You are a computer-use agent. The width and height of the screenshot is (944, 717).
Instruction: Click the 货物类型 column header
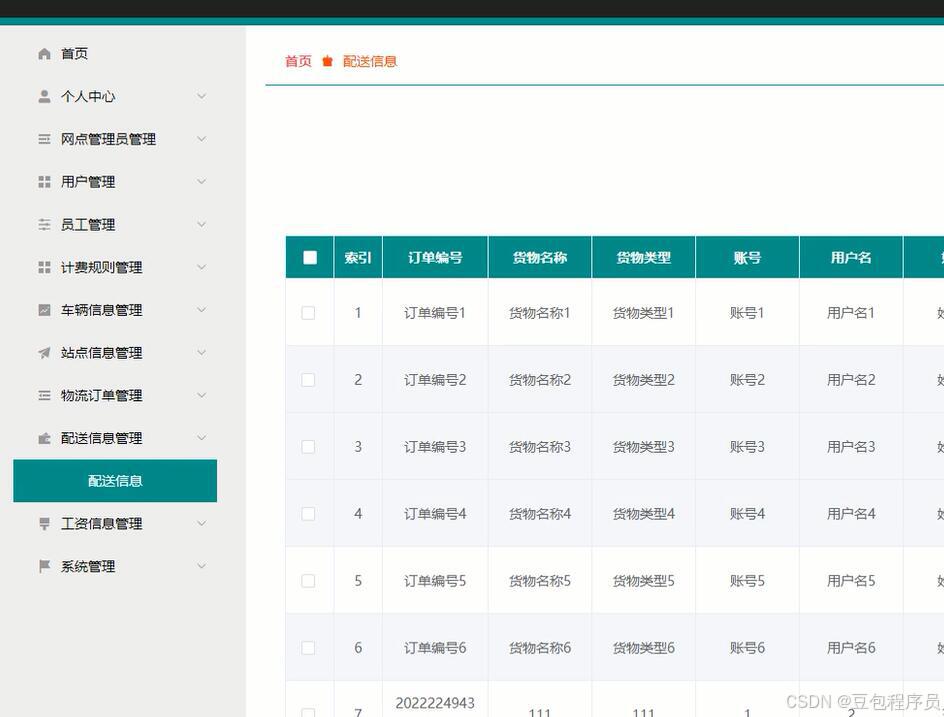[x=644, y=258]
